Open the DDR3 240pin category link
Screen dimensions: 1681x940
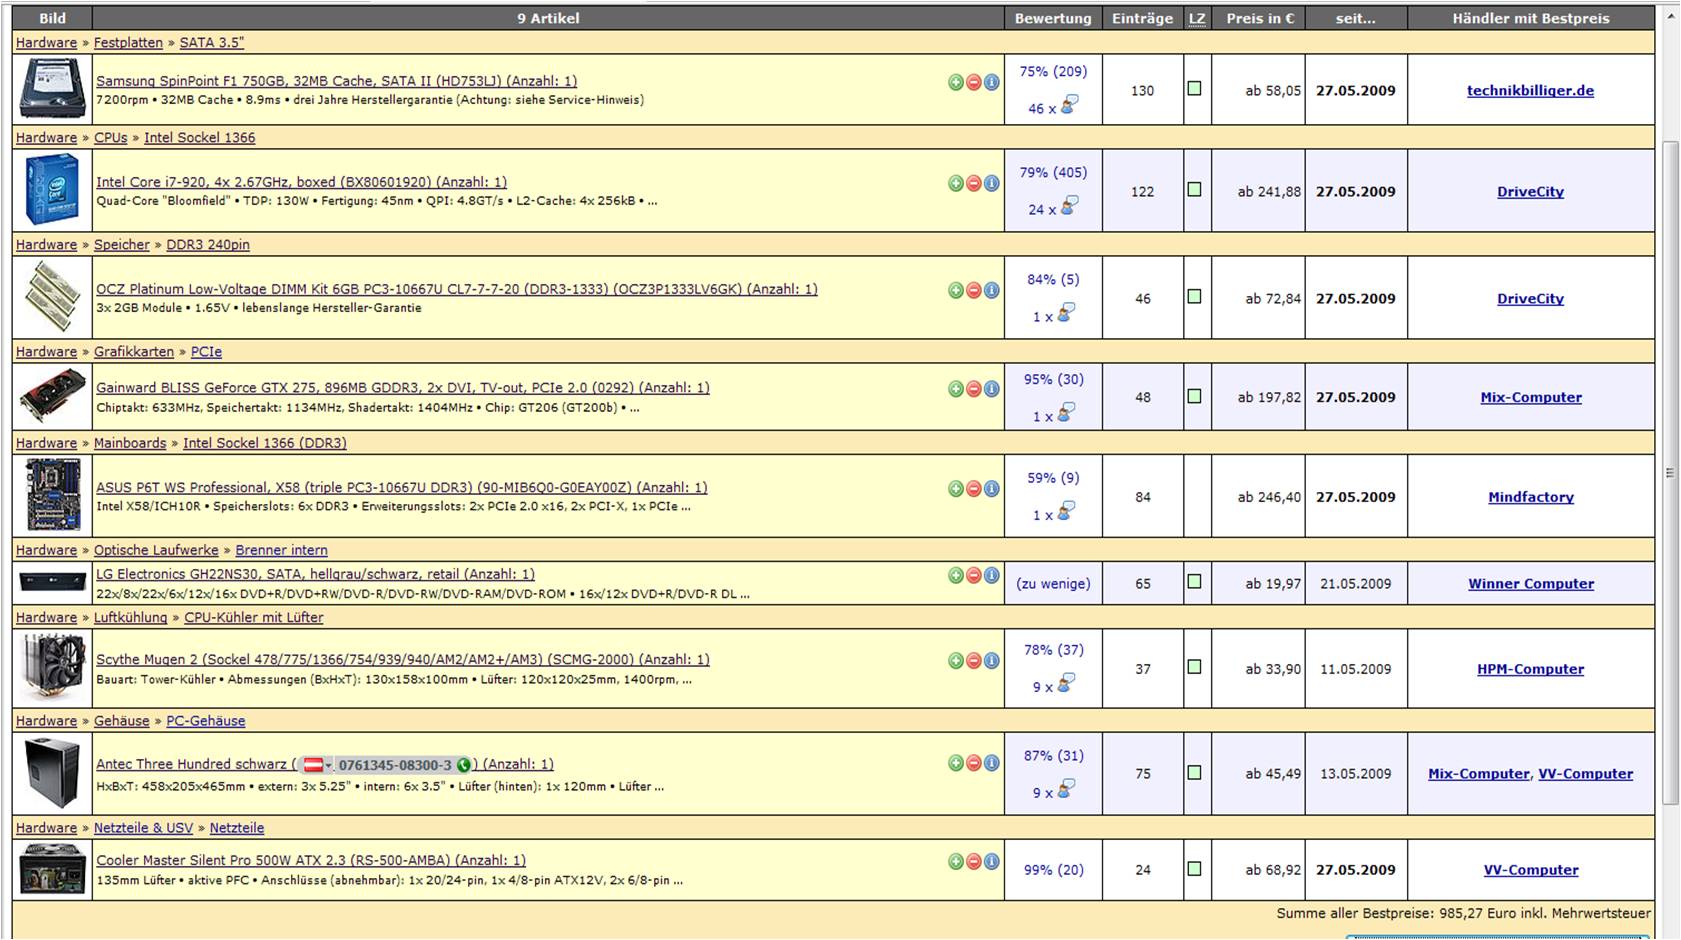(208, 245)
